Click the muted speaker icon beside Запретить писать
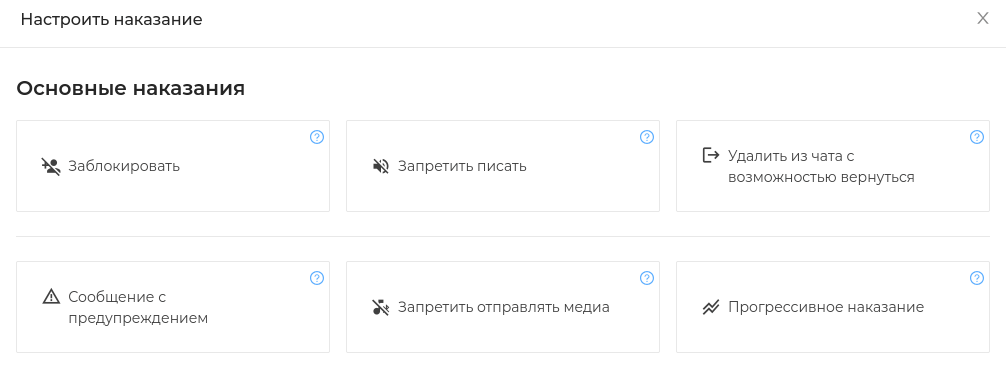The height and width of the screenshot is (372, 1006). tap(380, 167)
